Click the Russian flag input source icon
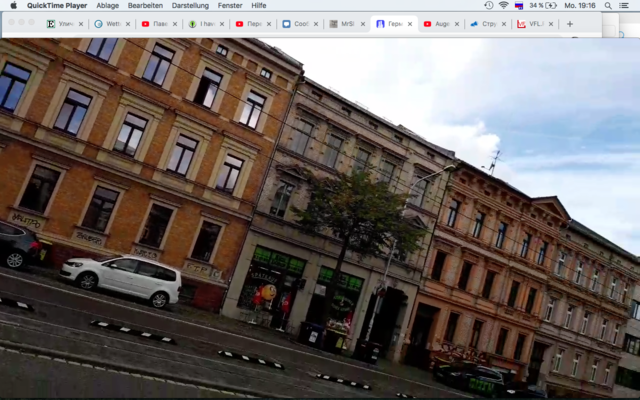 [x=519, y=5]
